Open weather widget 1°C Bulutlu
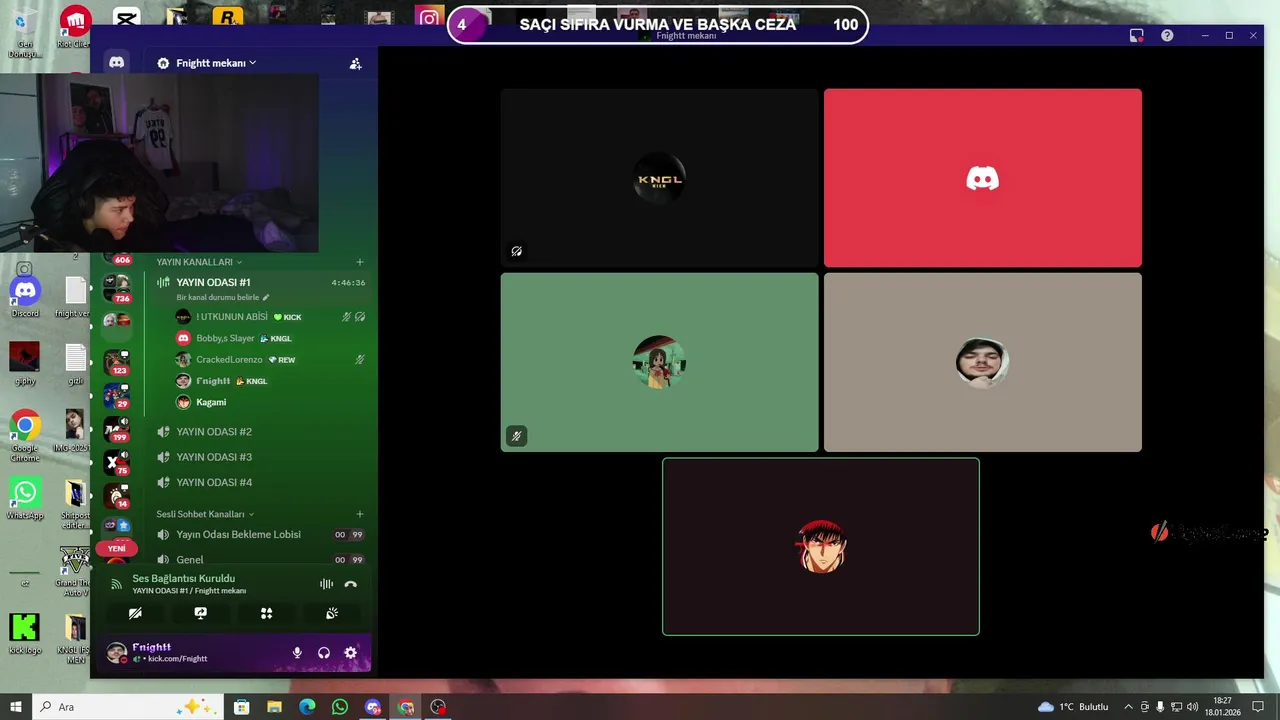The image size is (1280, 720). pos(1073,707)
